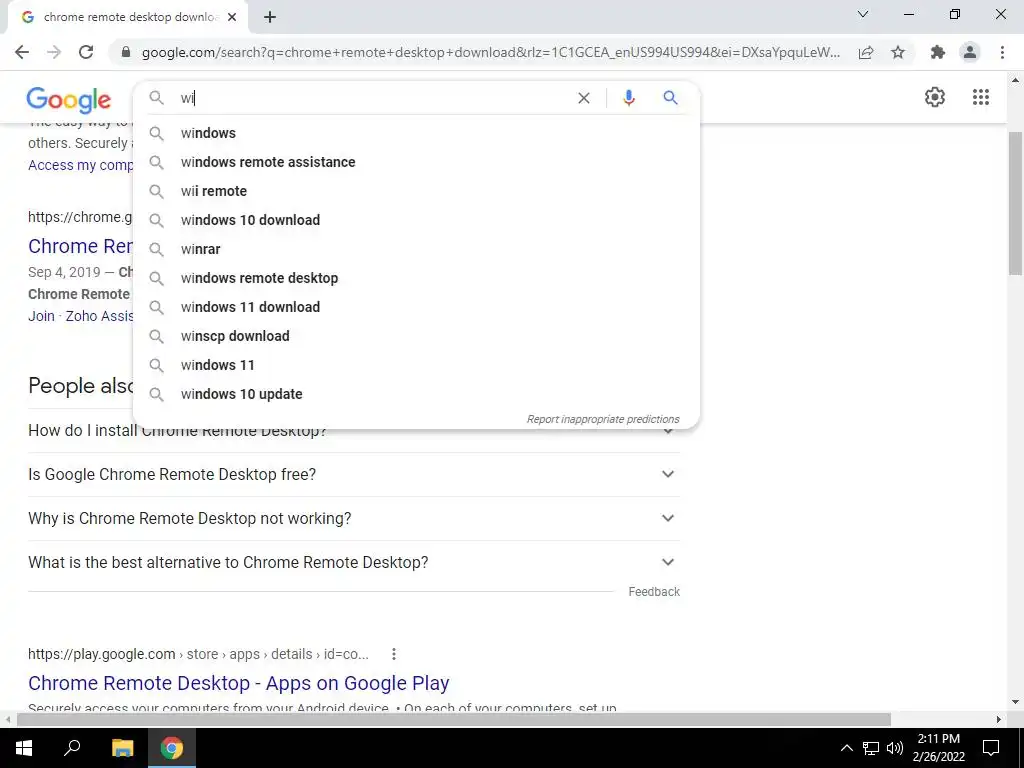View site security lock info
Viewport: 1024px width, 768px height.
coord(126,52)
